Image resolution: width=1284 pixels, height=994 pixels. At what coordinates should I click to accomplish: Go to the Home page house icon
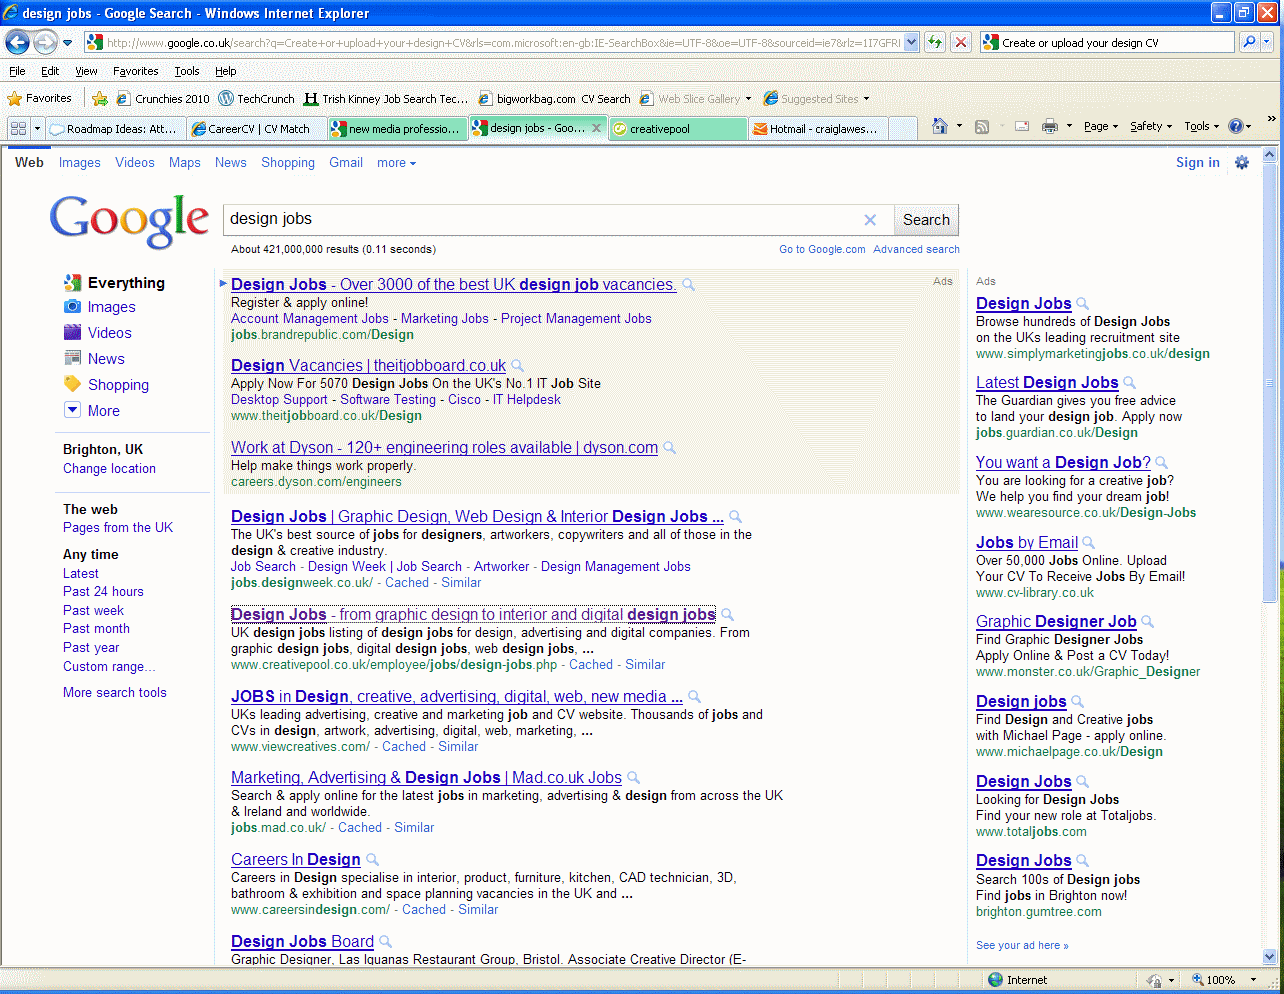pyautogui.click(x=939, y=126)
